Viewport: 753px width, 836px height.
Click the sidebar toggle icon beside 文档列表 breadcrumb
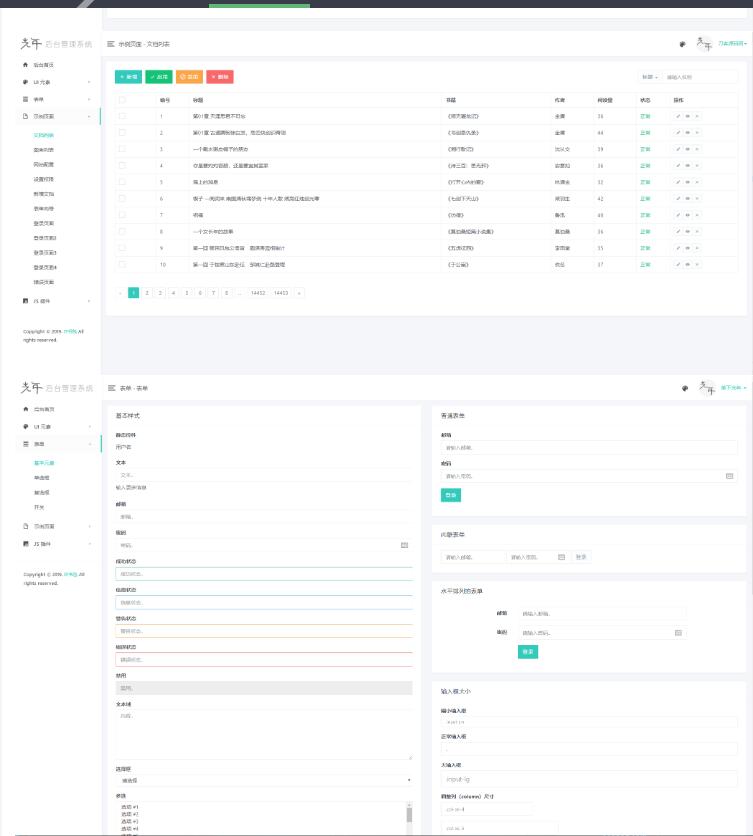click(x=111, y=45)
